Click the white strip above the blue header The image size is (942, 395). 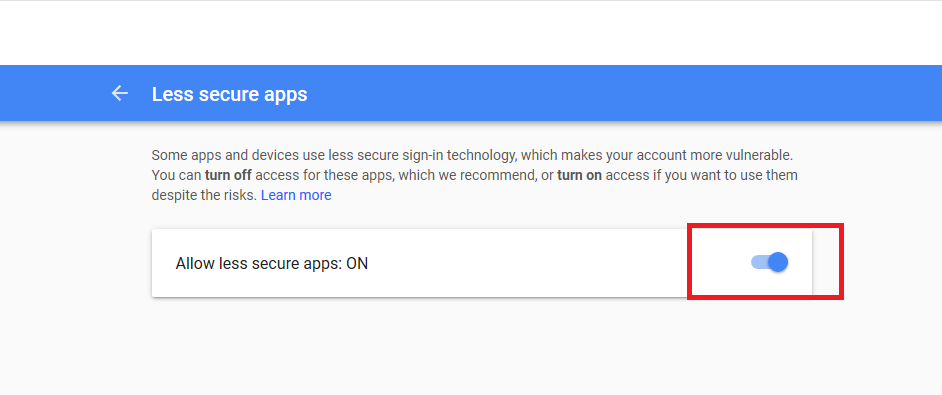471,33
